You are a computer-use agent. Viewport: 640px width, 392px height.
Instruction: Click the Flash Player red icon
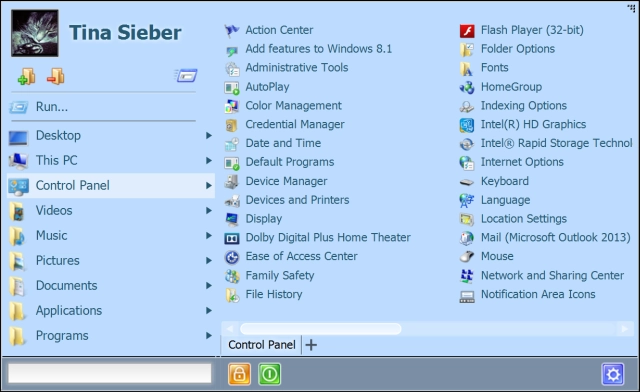coord(467,31)
